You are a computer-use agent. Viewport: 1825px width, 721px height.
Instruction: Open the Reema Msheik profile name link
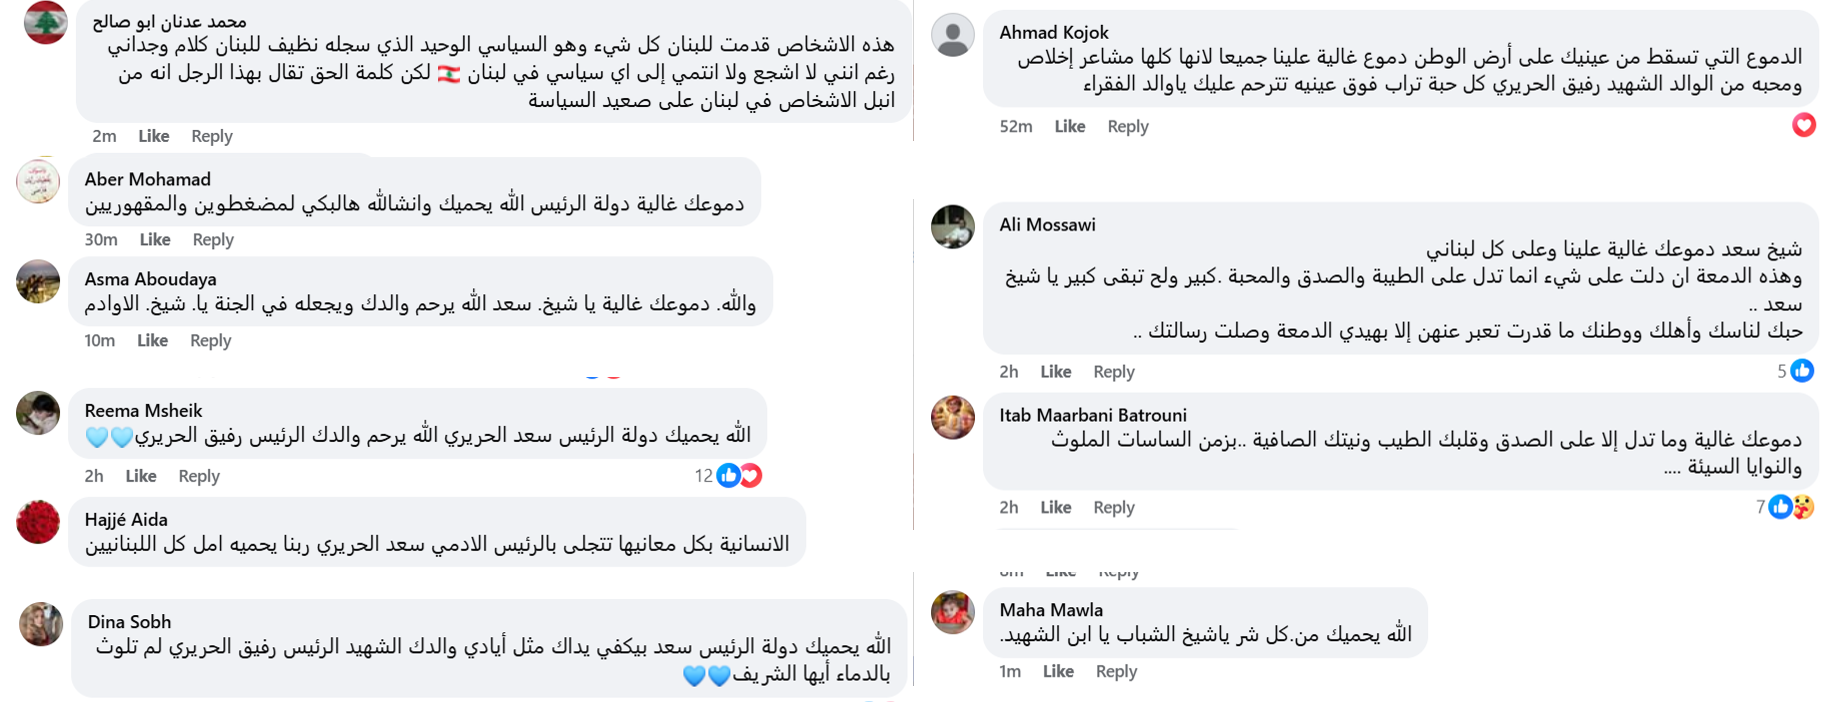[x=143, y=410]
